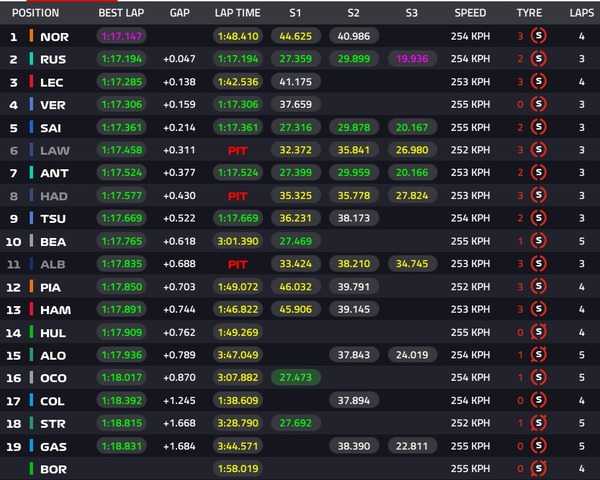Click NOR's purple best lap 1:17.147
600x480 pixels.
coord(121,36)
